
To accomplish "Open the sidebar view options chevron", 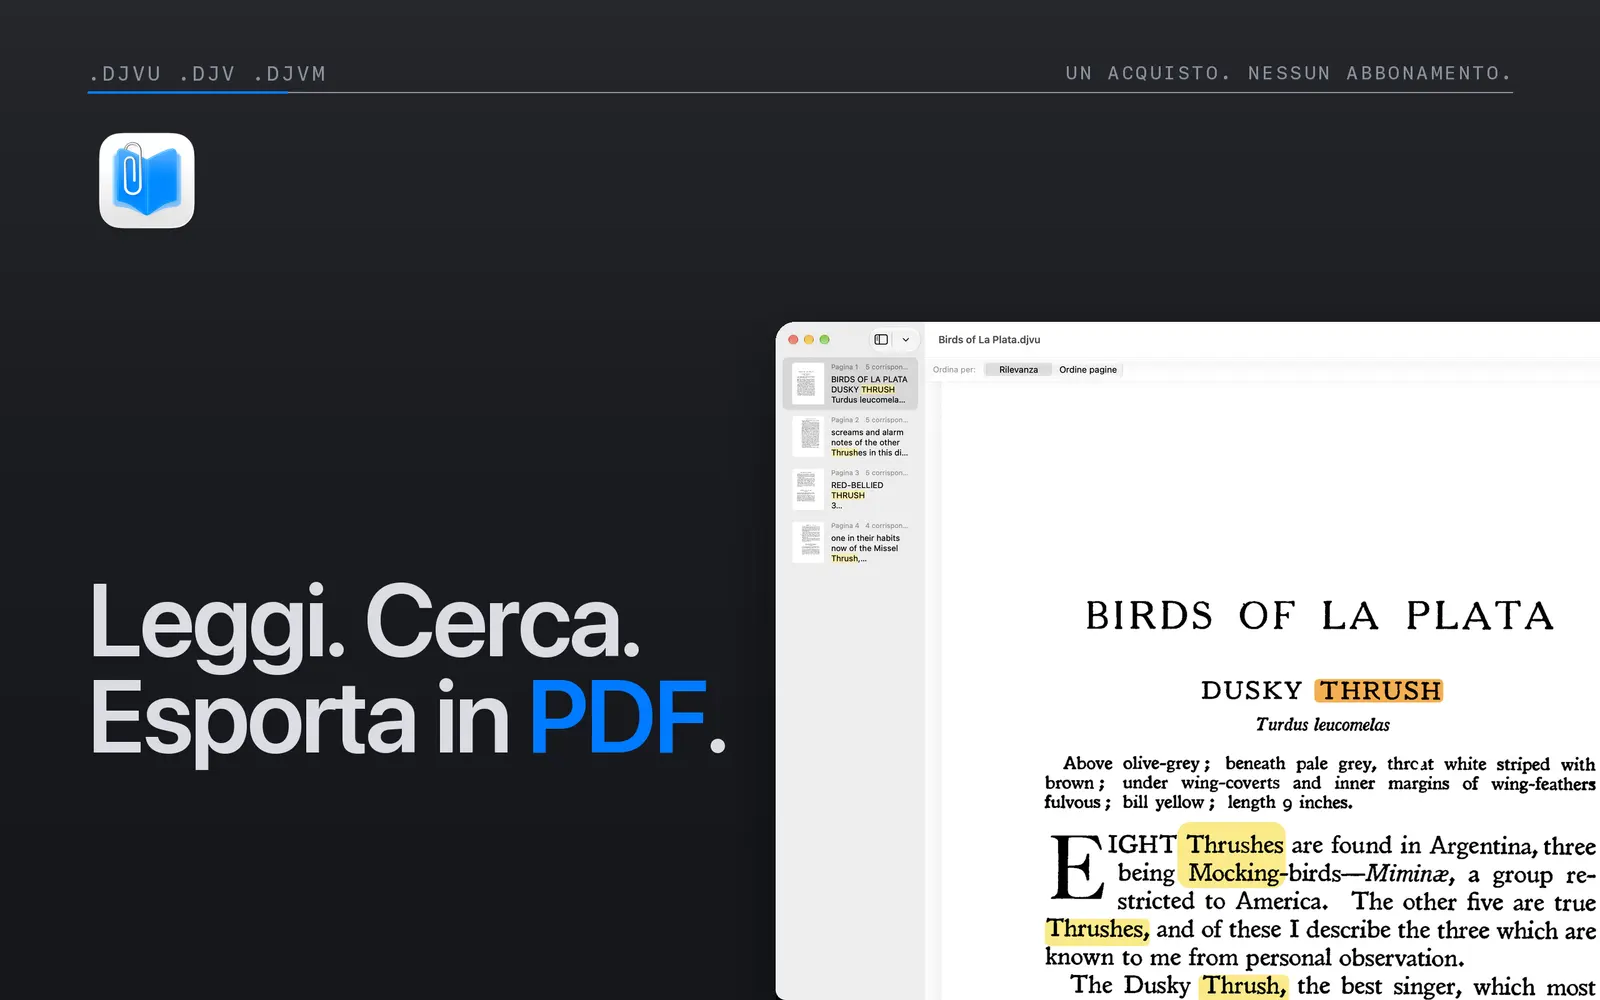I will [906, 340].
